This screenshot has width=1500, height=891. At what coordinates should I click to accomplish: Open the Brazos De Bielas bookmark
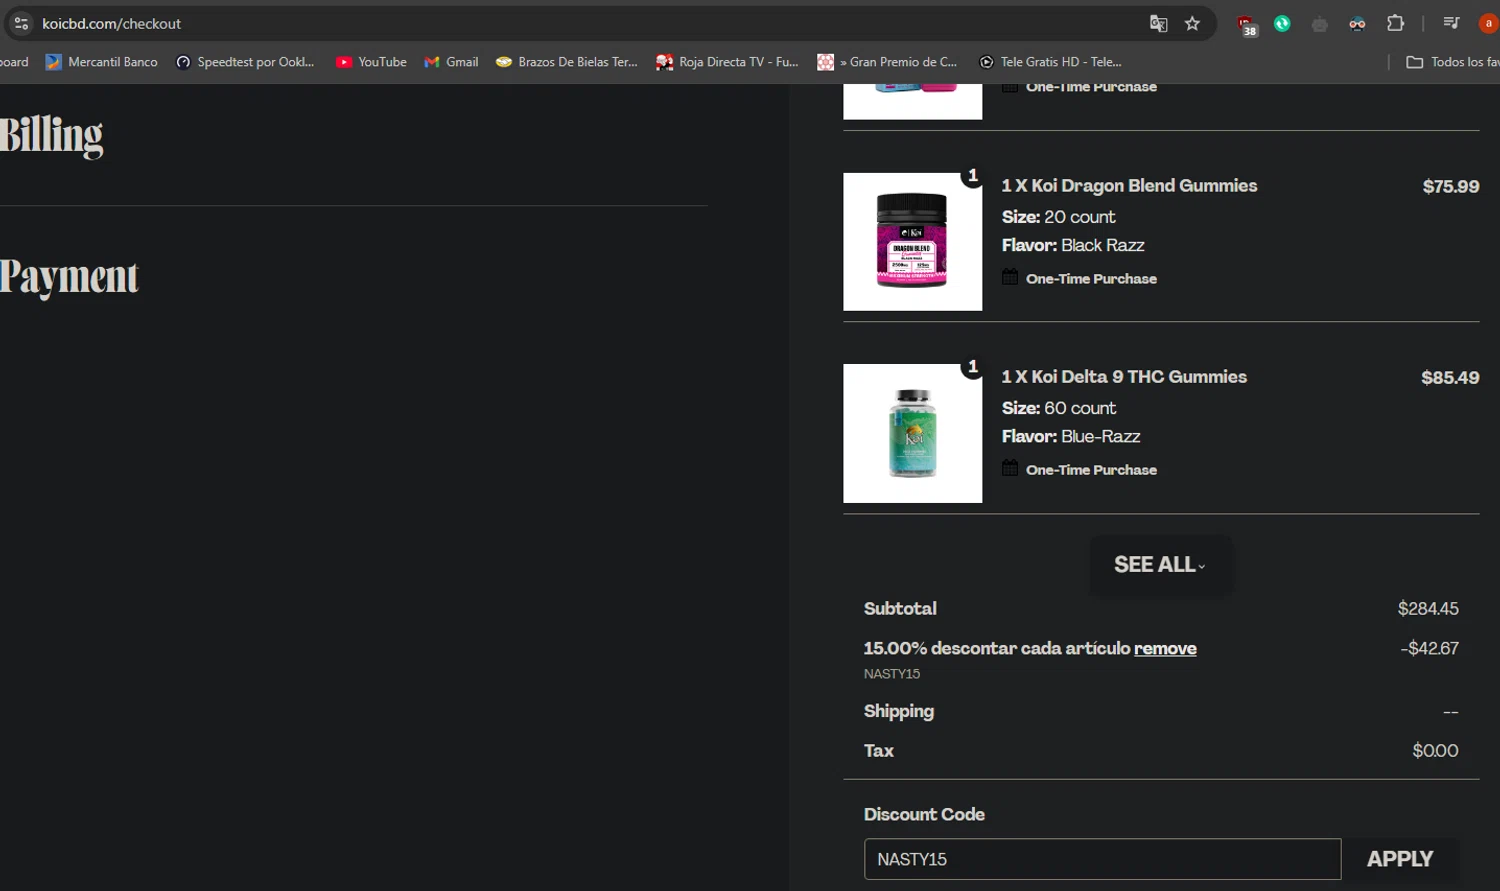pyautogui.click(x=567, y=62)
